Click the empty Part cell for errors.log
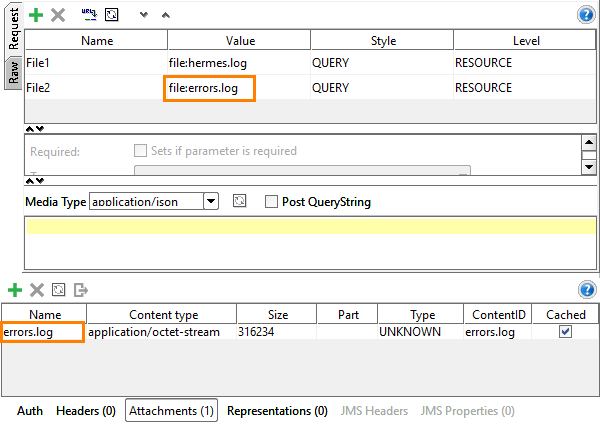Image resolution: width=600 pixels, height=424 pixels. pyautogui.click(x=347, y=331)
